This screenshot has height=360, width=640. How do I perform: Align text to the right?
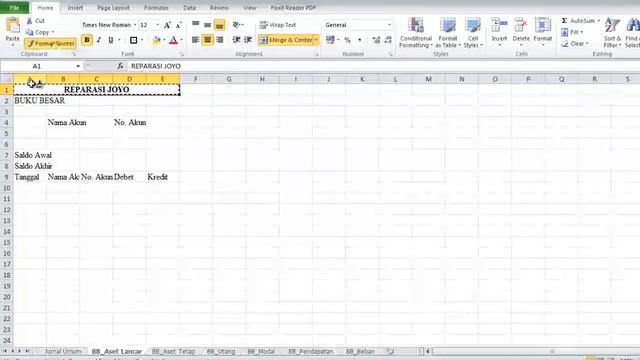(x=219, y=40)
